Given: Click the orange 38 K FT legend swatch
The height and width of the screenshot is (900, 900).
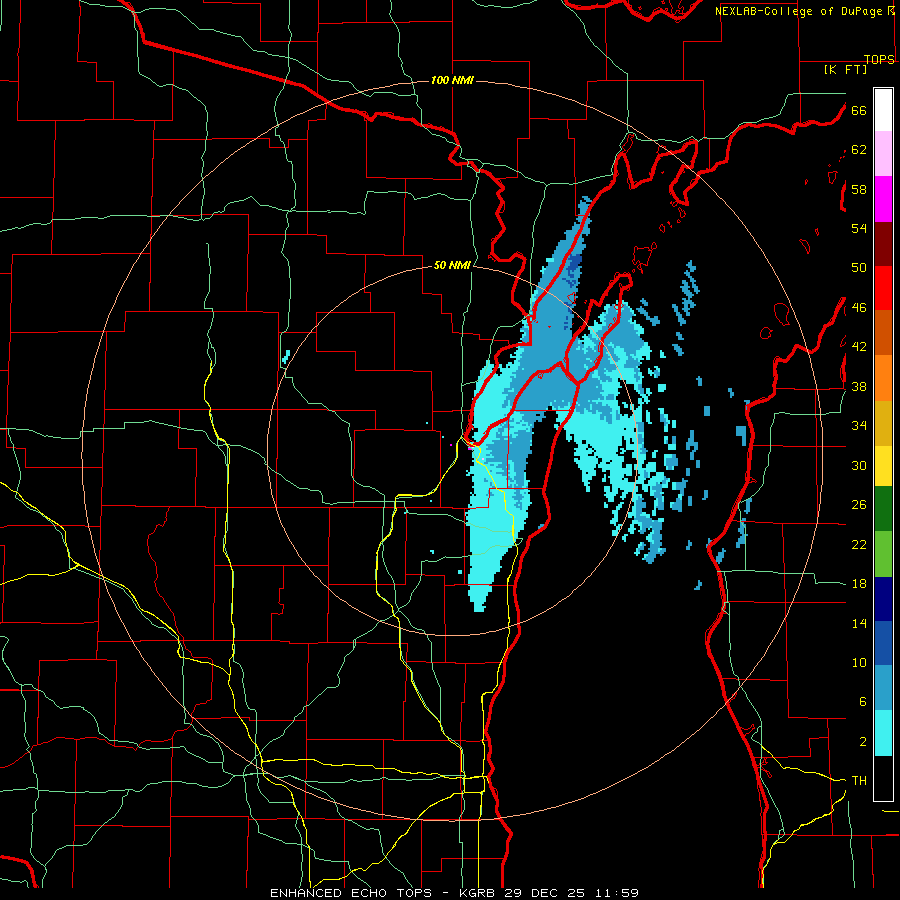Looking at the screenshot, I should pyautogui.click(x=883, y=378).
